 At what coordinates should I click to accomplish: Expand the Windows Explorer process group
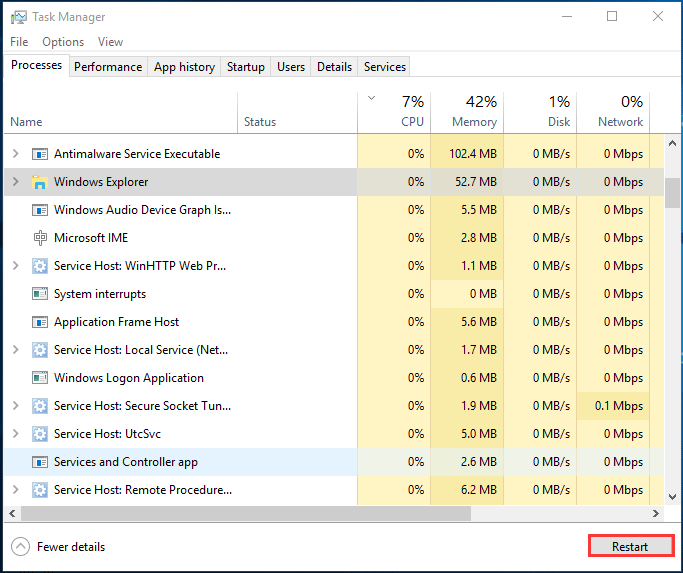16,182
